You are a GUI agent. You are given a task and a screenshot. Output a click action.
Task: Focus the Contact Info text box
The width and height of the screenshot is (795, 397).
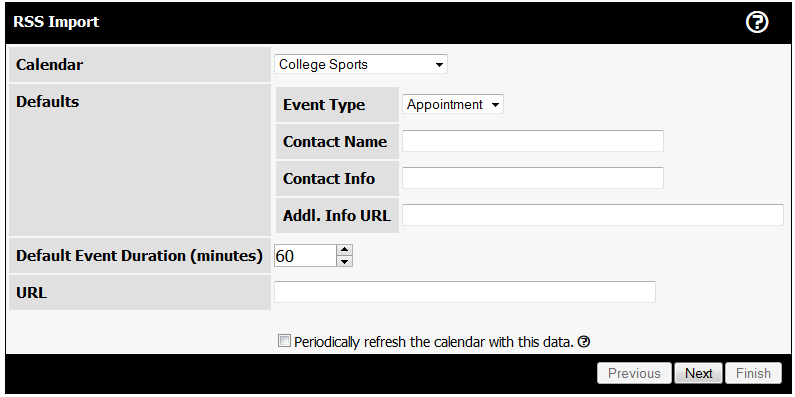(533, 178)
